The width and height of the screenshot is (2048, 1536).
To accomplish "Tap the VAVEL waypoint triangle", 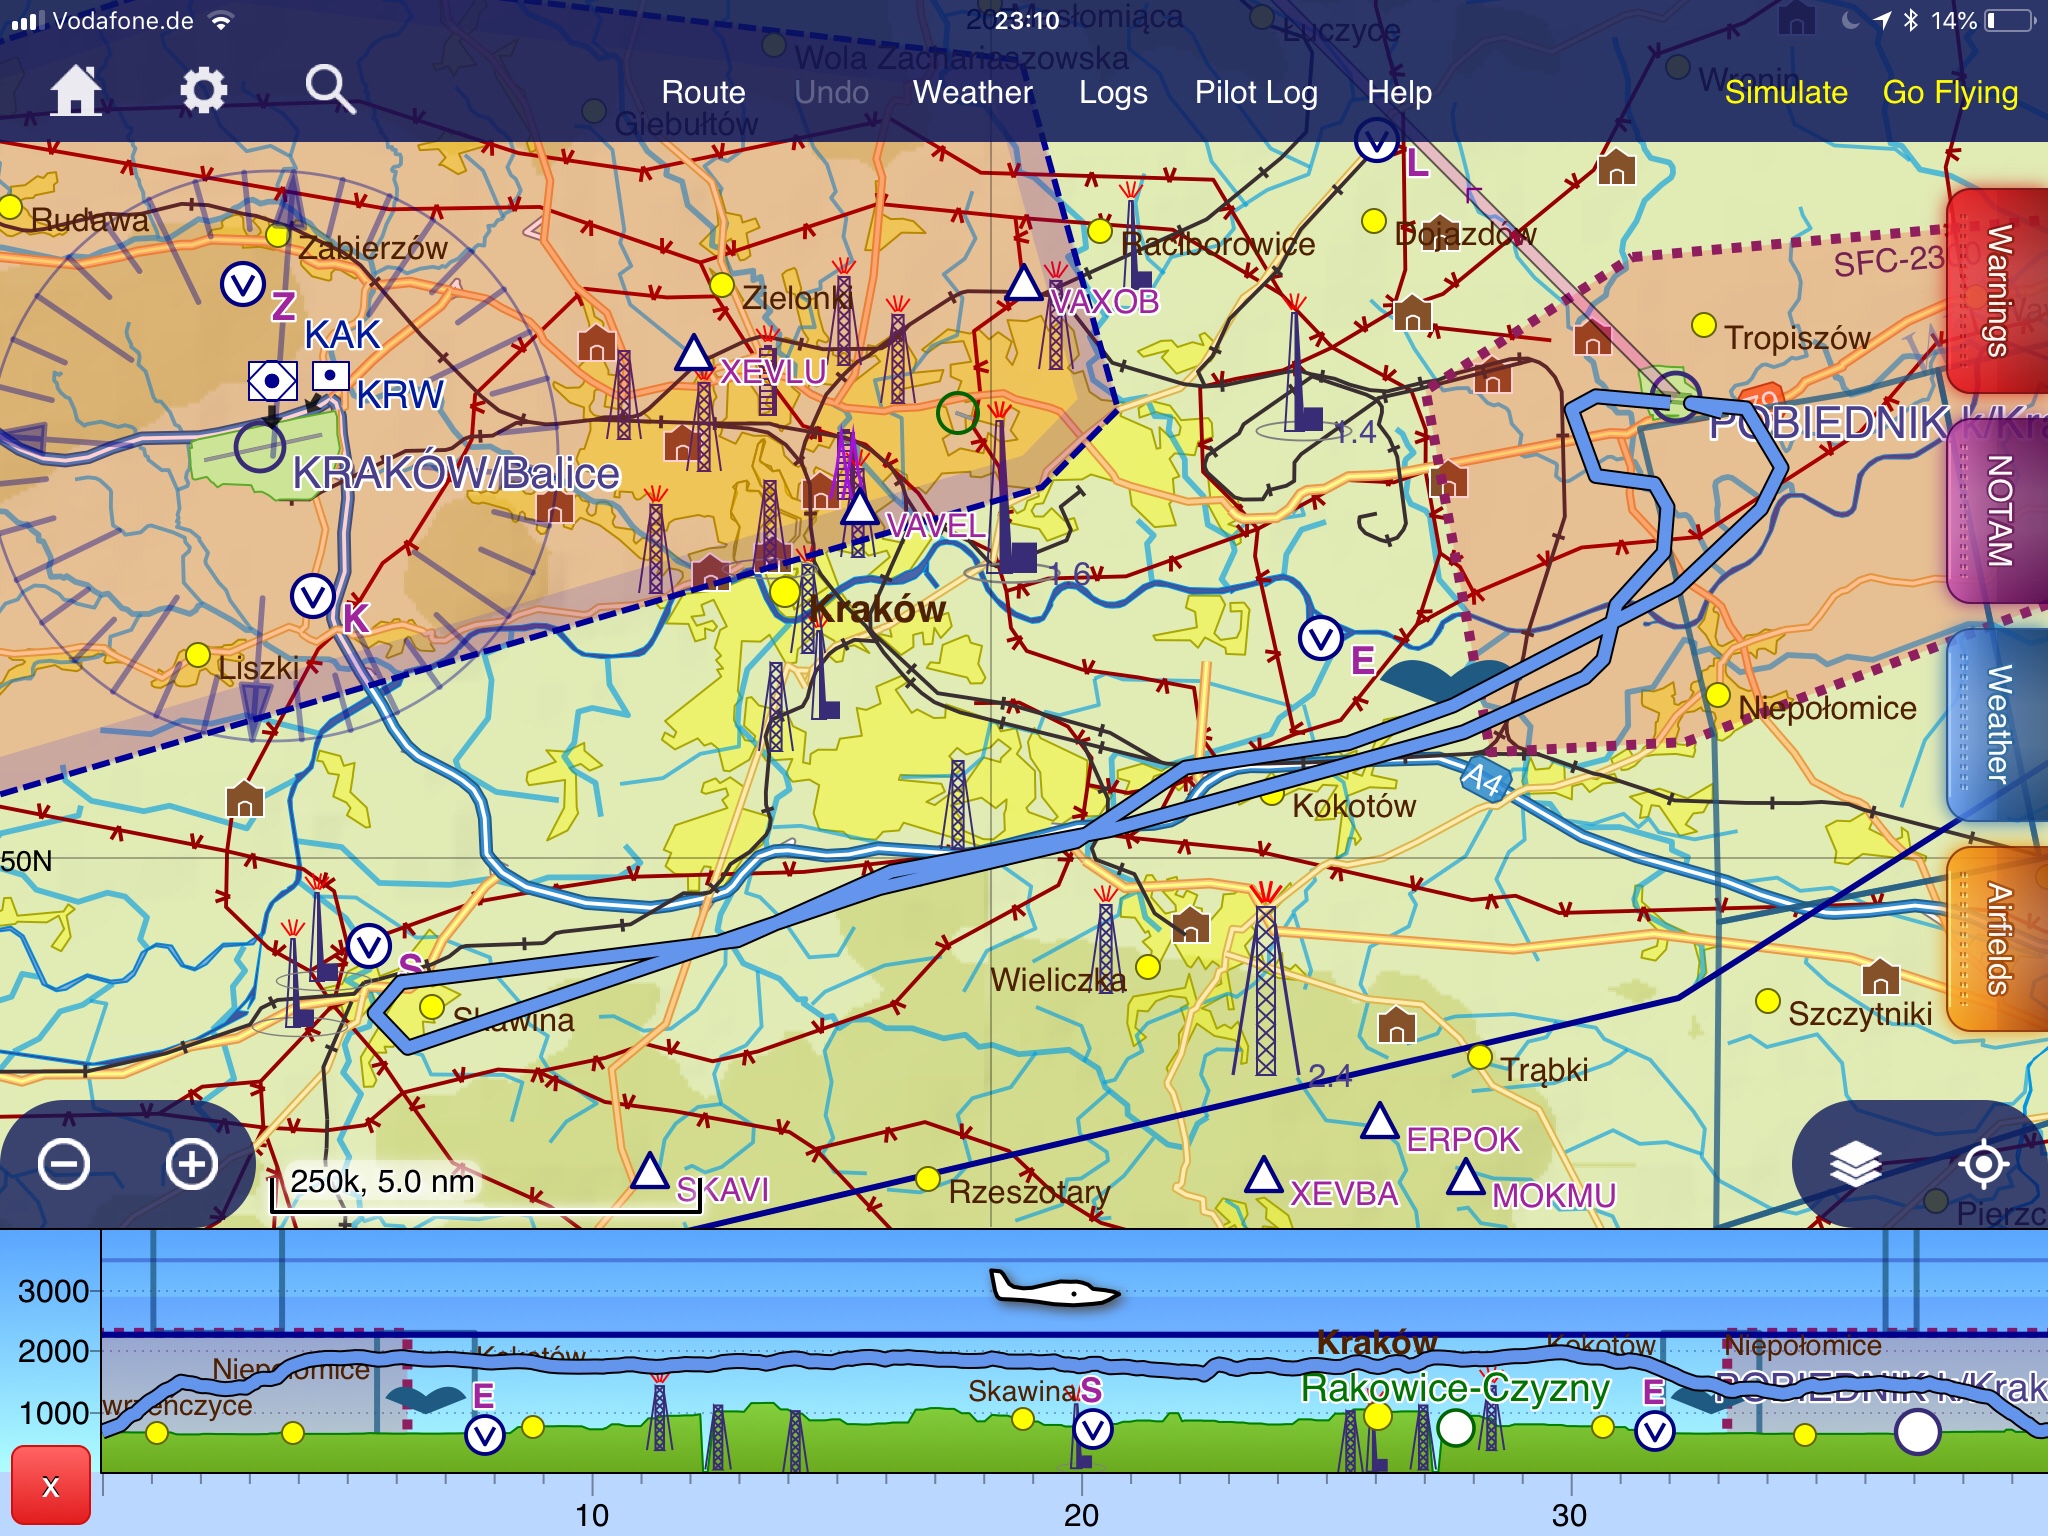I will (x=858, y=509).
